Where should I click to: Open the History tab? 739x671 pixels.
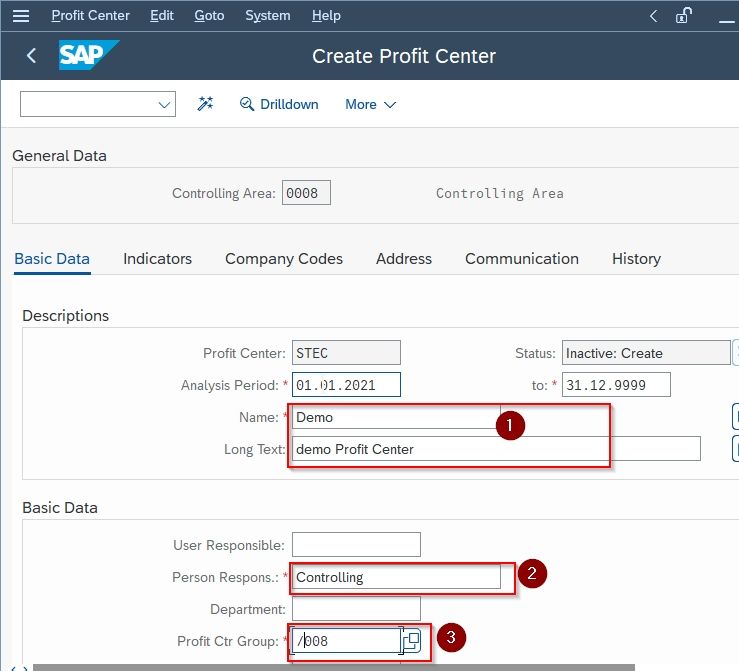tap(636, 259)
